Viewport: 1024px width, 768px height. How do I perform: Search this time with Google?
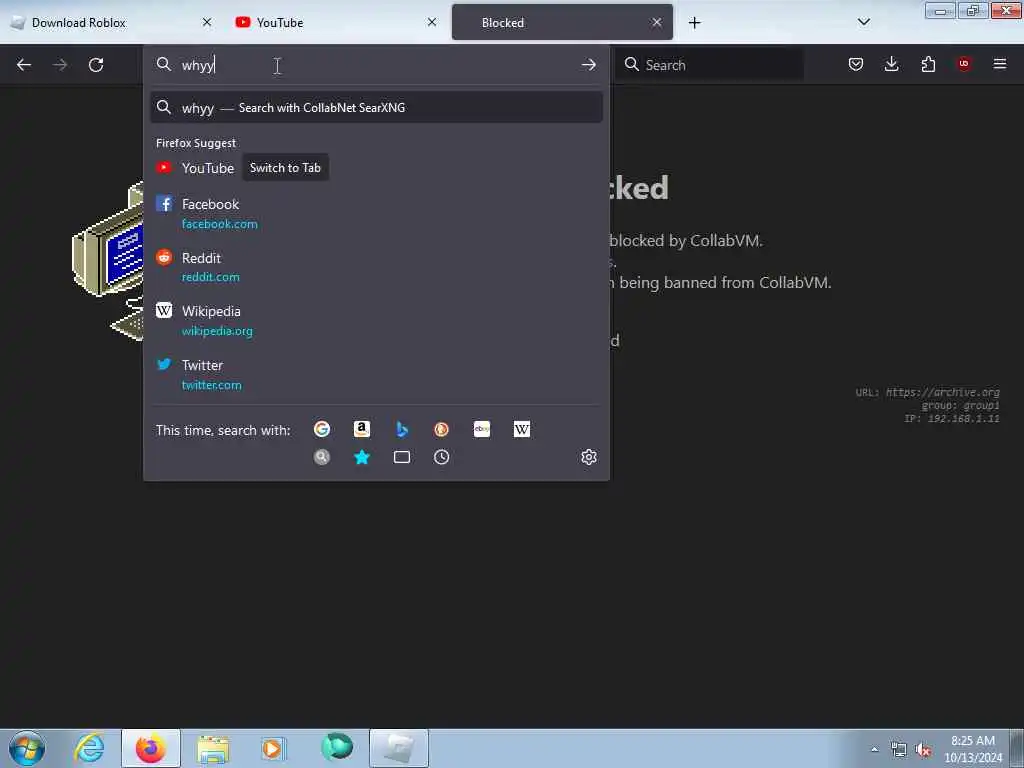coord(321,429)
